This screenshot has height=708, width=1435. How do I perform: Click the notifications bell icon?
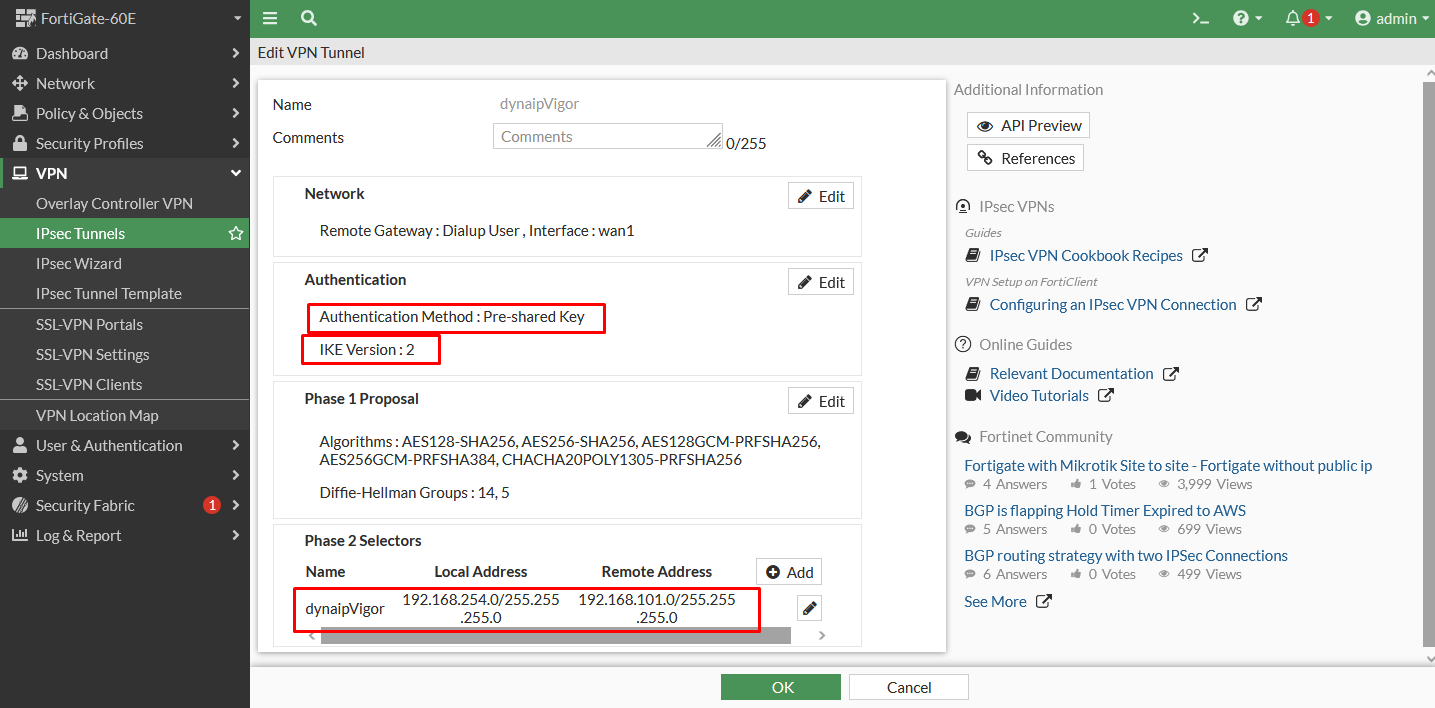(x=1293, y=18)
